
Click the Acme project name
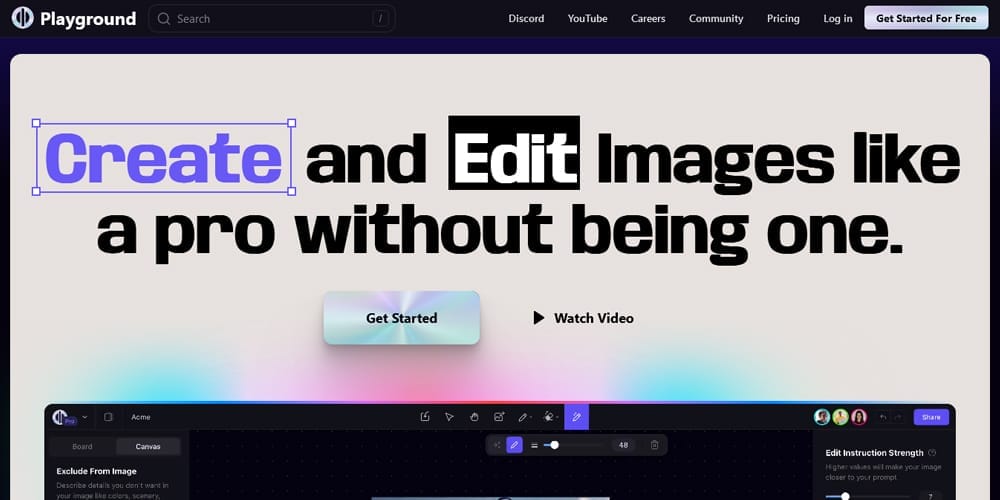pos(141,417)
